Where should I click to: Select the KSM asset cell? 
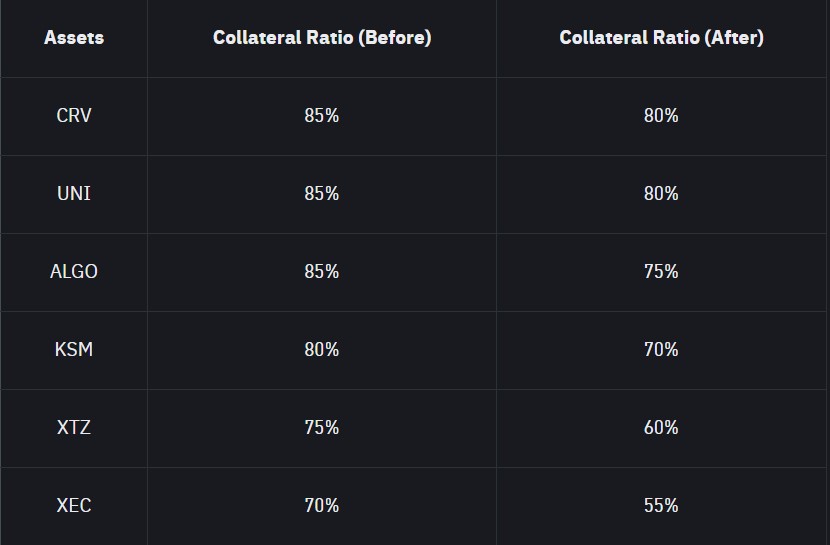tap(74, 350)
